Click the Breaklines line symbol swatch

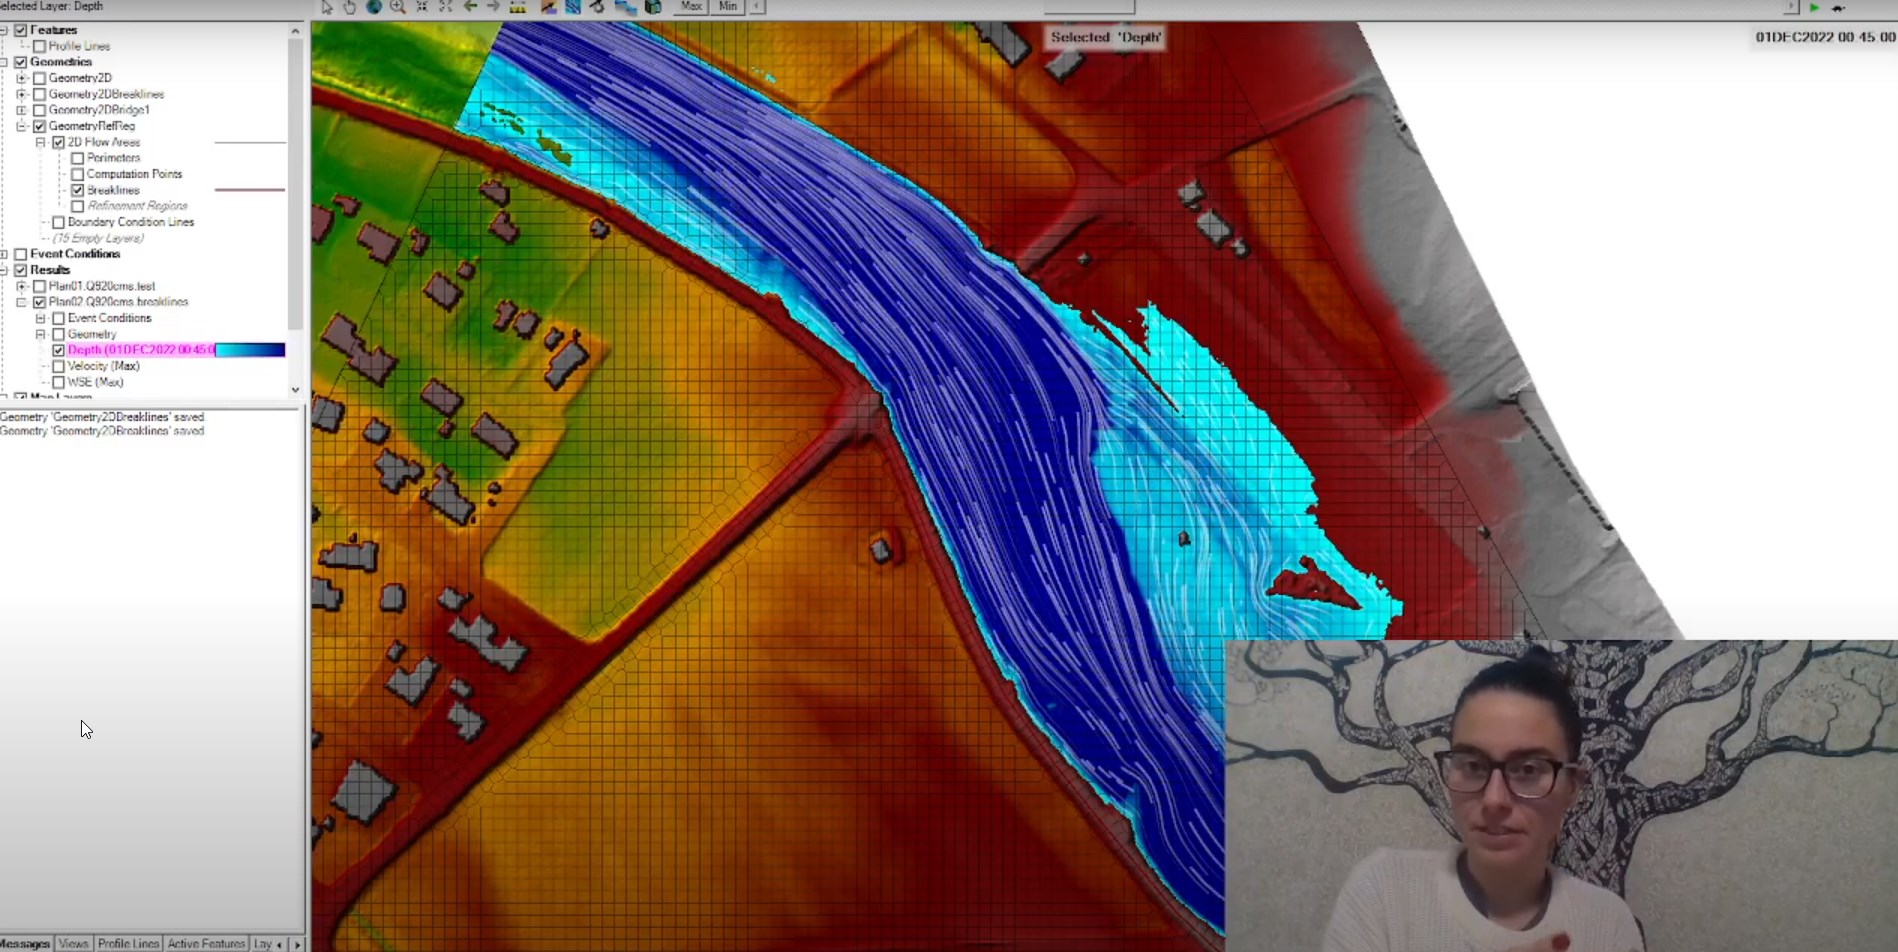250,190
